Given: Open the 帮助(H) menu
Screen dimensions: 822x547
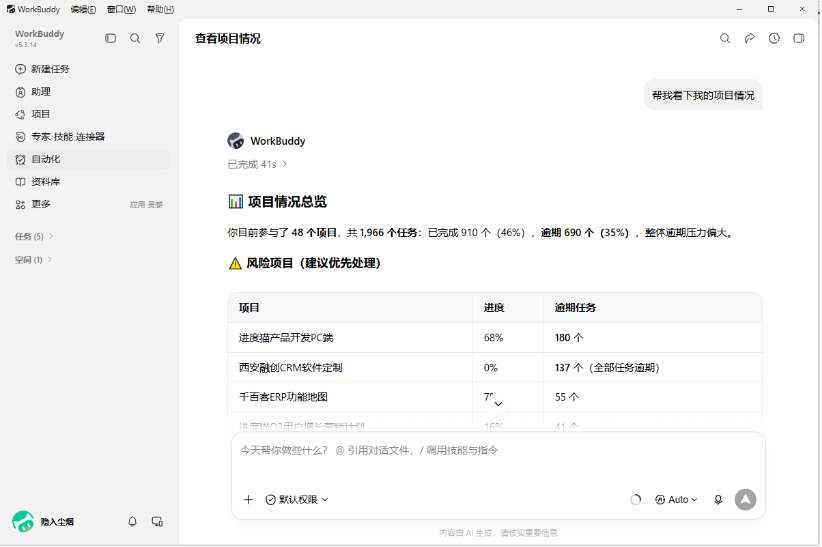Looking at the screenshot, I should 160,9.
